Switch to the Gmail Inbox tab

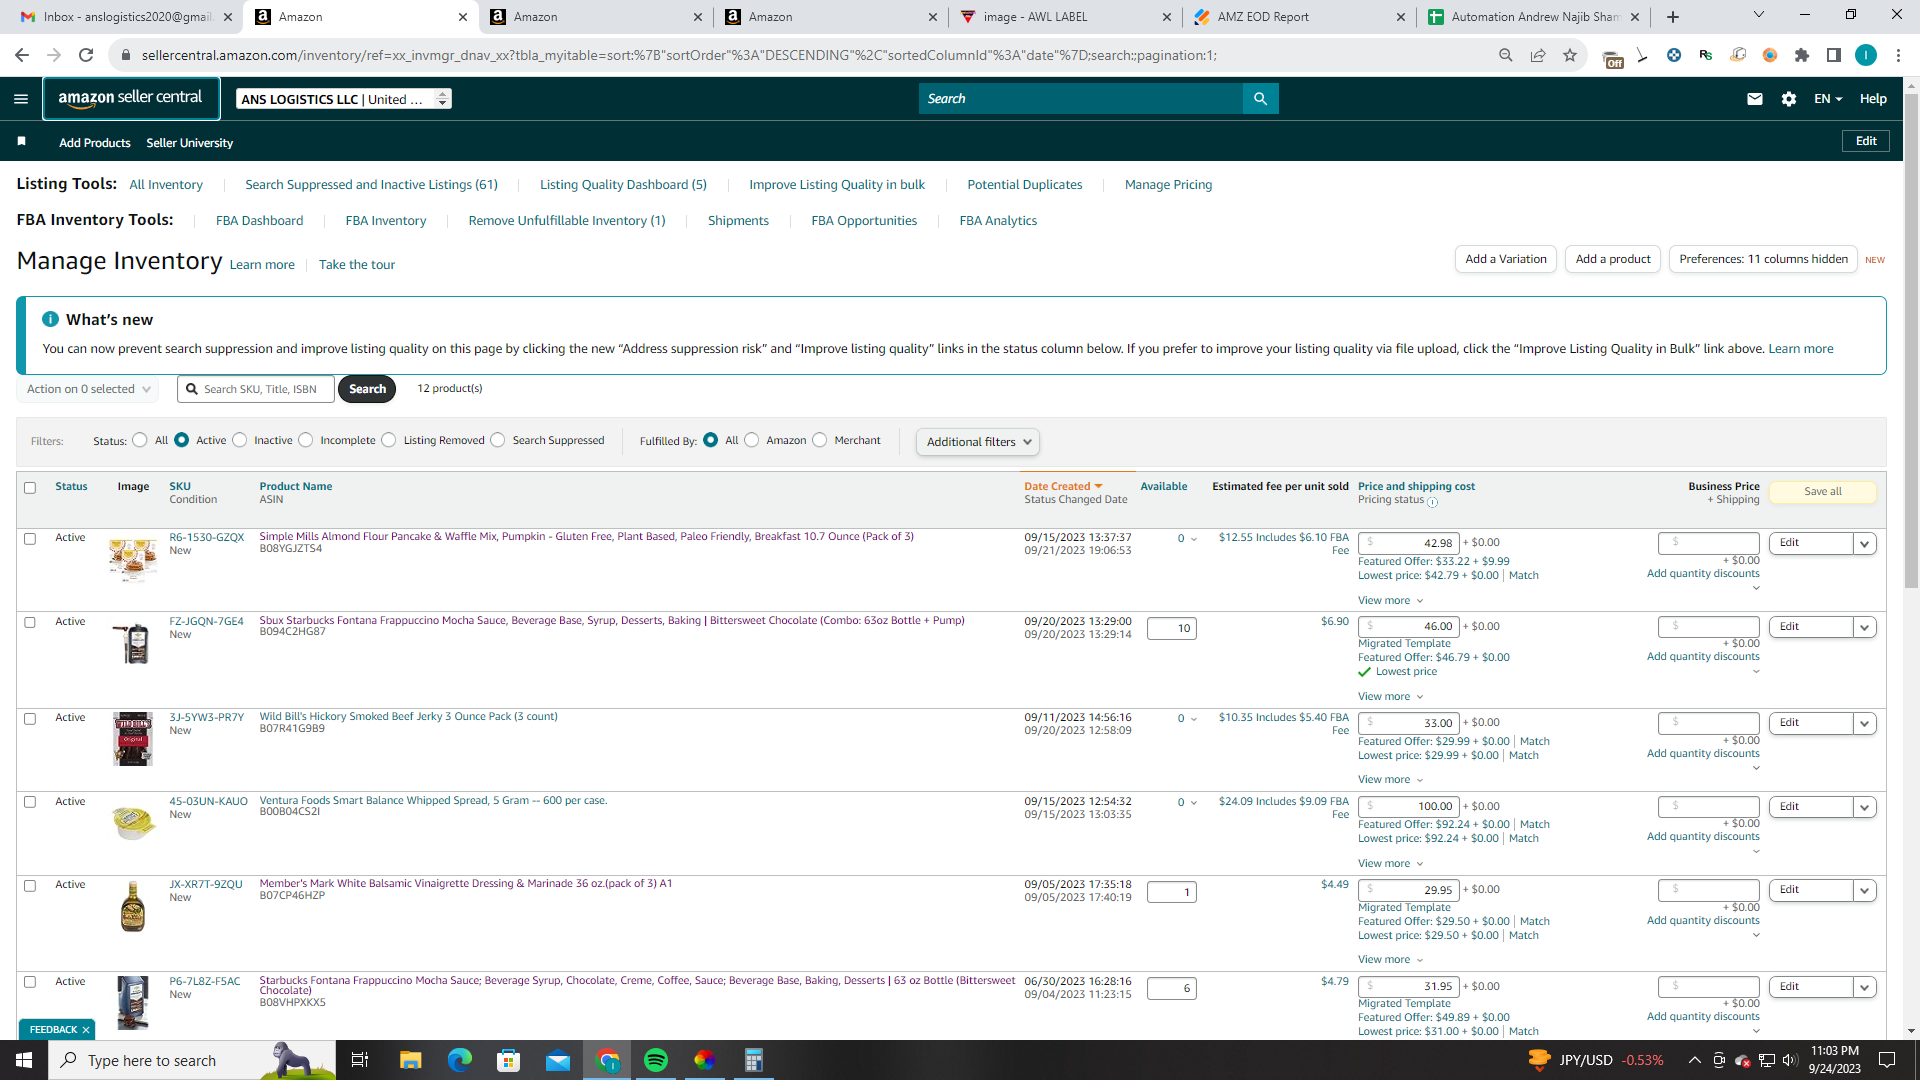pos(126,17)
